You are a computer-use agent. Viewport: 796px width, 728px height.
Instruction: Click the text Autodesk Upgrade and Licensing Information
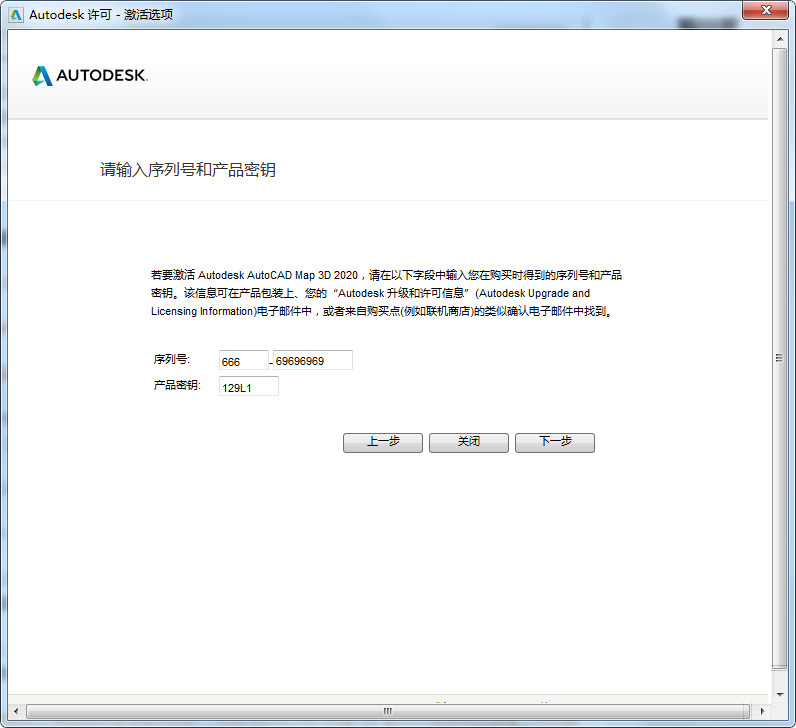tap(370, 302)
